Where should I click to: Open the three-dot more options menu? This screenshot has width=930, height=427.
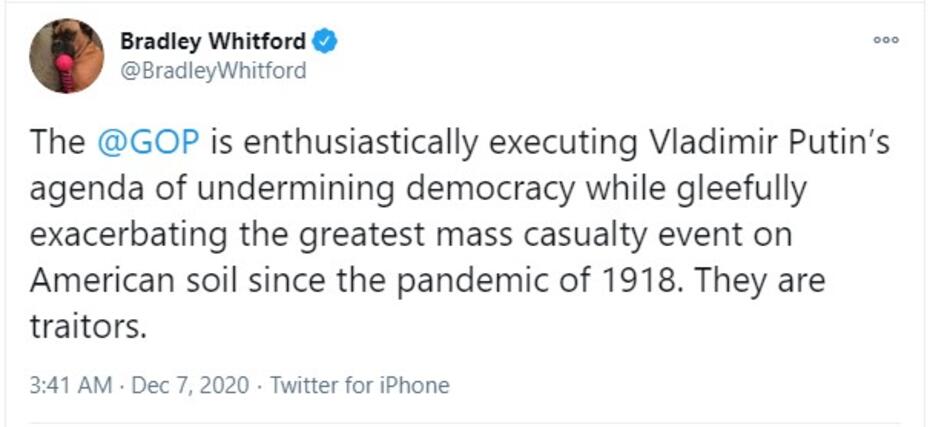coord(886,40)
